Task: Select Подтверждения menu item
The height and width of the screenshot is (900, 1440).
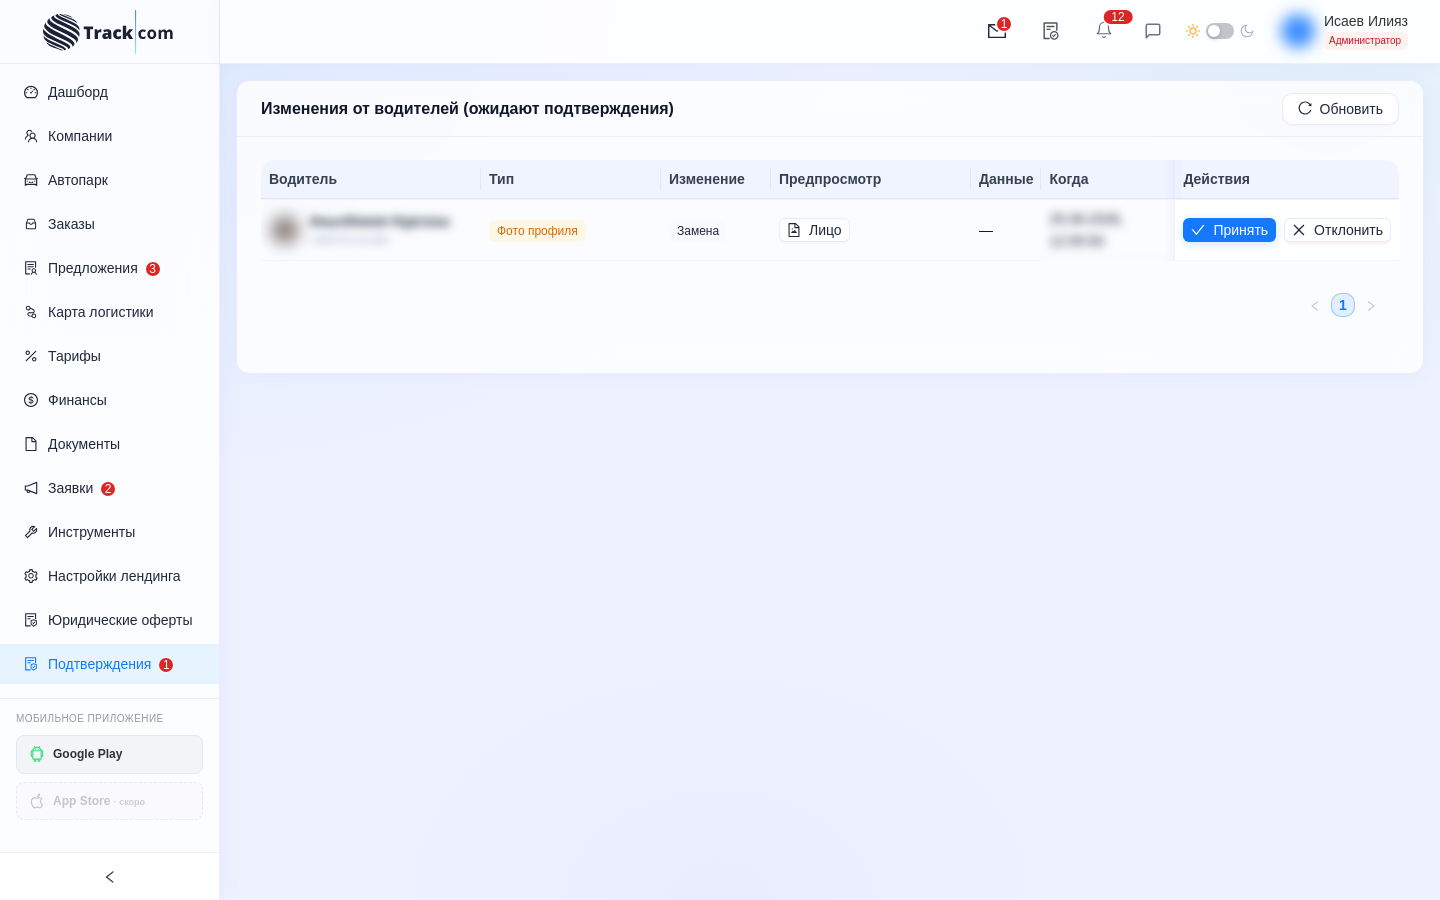Action: click(109, 664)
